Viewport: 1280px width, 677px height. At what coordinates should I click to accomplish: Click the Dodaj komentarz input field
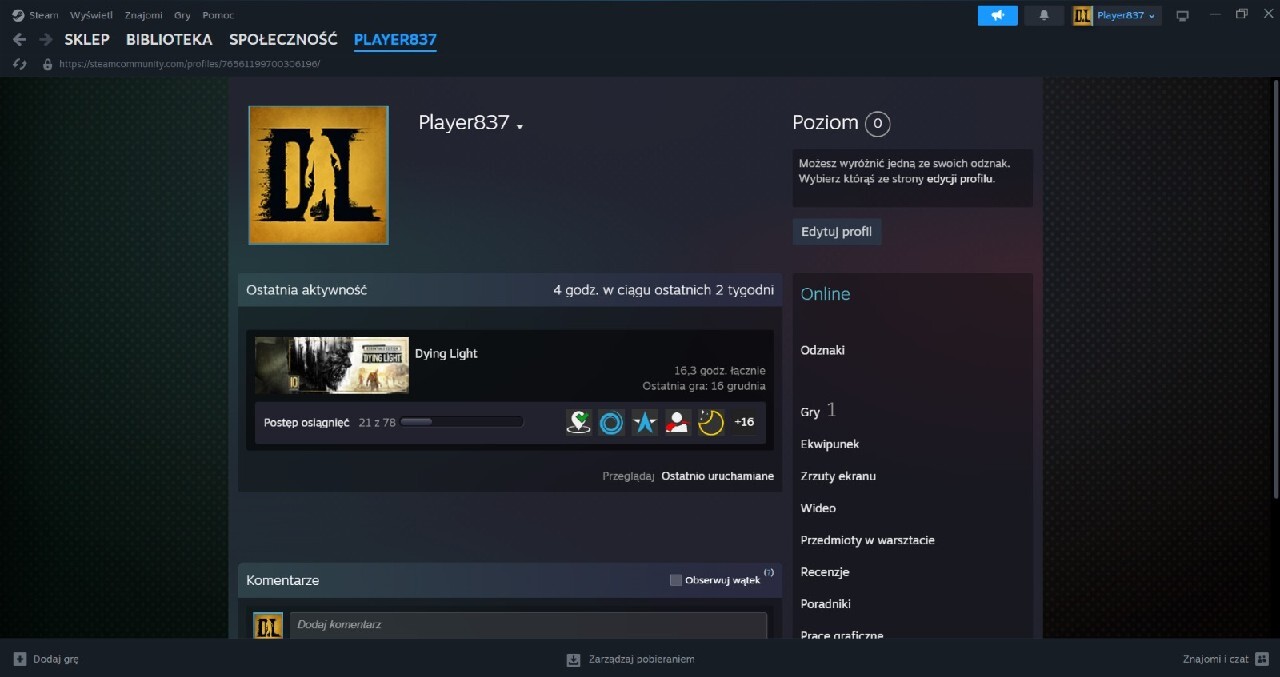coord(528,625)
